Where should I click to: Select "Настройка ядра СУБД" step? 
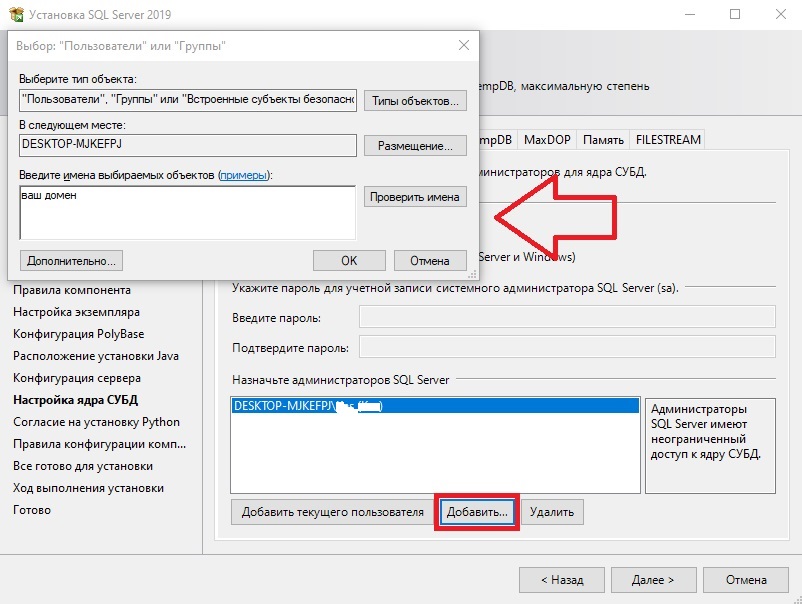[x=76, y=400]
